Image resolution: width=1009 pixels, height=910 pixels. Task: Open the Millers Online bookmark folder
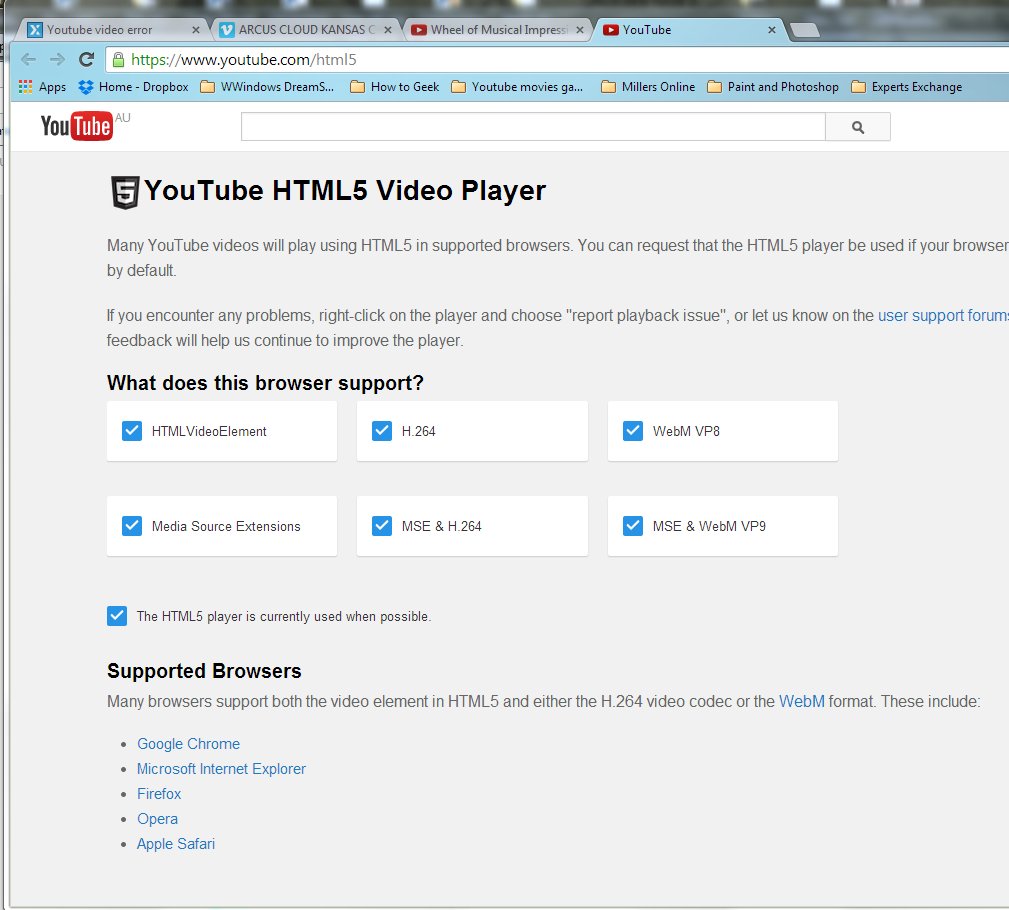(x=648, y=87)
